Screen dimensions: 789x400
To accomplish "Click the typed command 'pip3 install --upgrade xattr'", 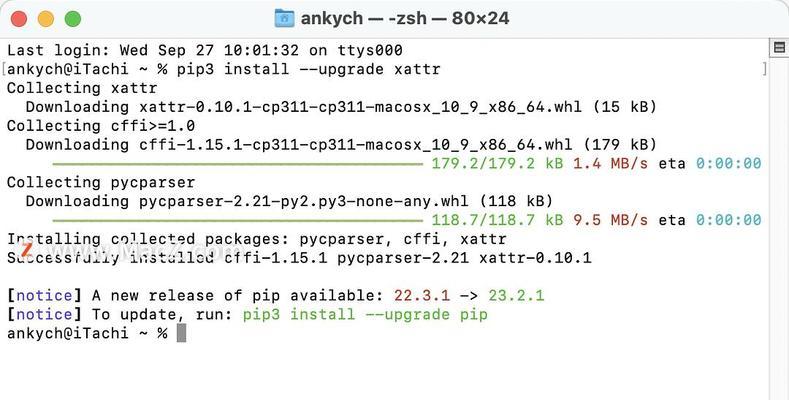I will pos(308,69).
